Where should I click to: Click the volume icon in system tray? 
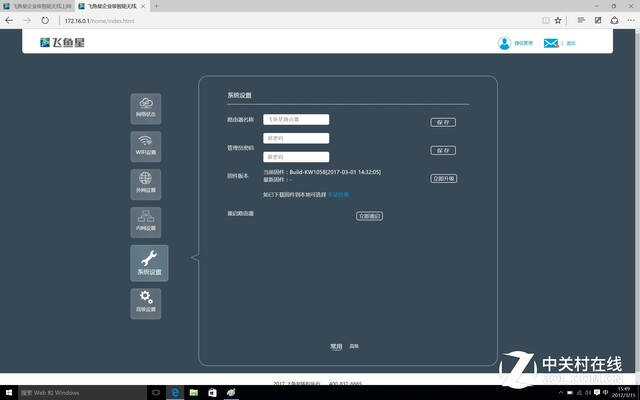point(588,393)
